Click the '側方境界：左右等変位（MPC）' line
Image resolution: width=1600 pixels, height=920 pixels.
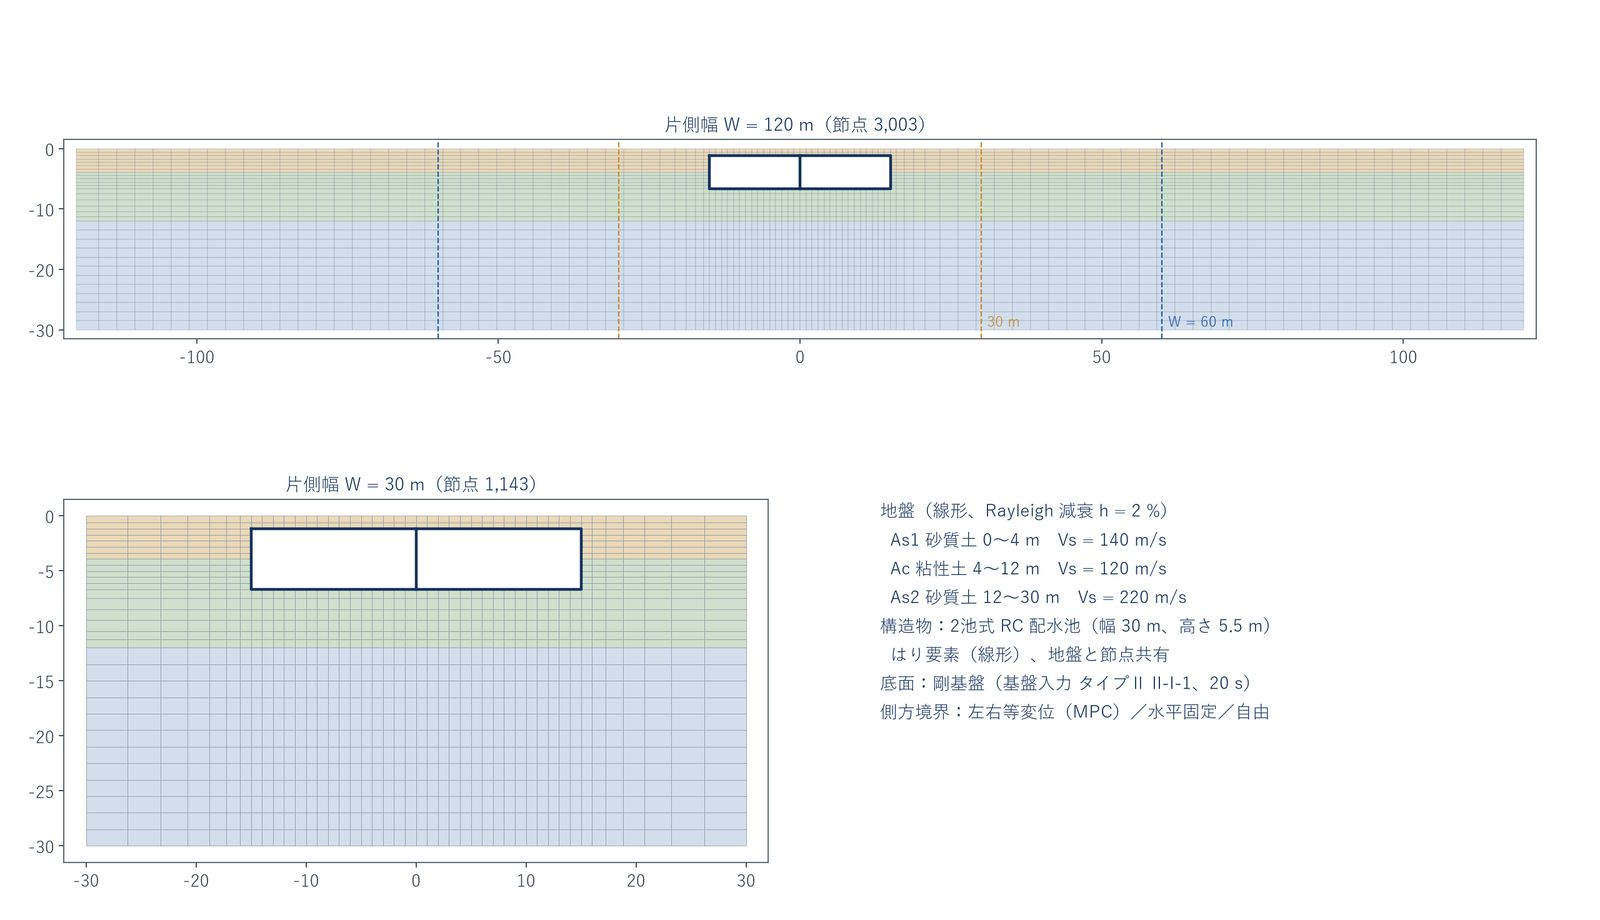click(x=1075, y=712)
